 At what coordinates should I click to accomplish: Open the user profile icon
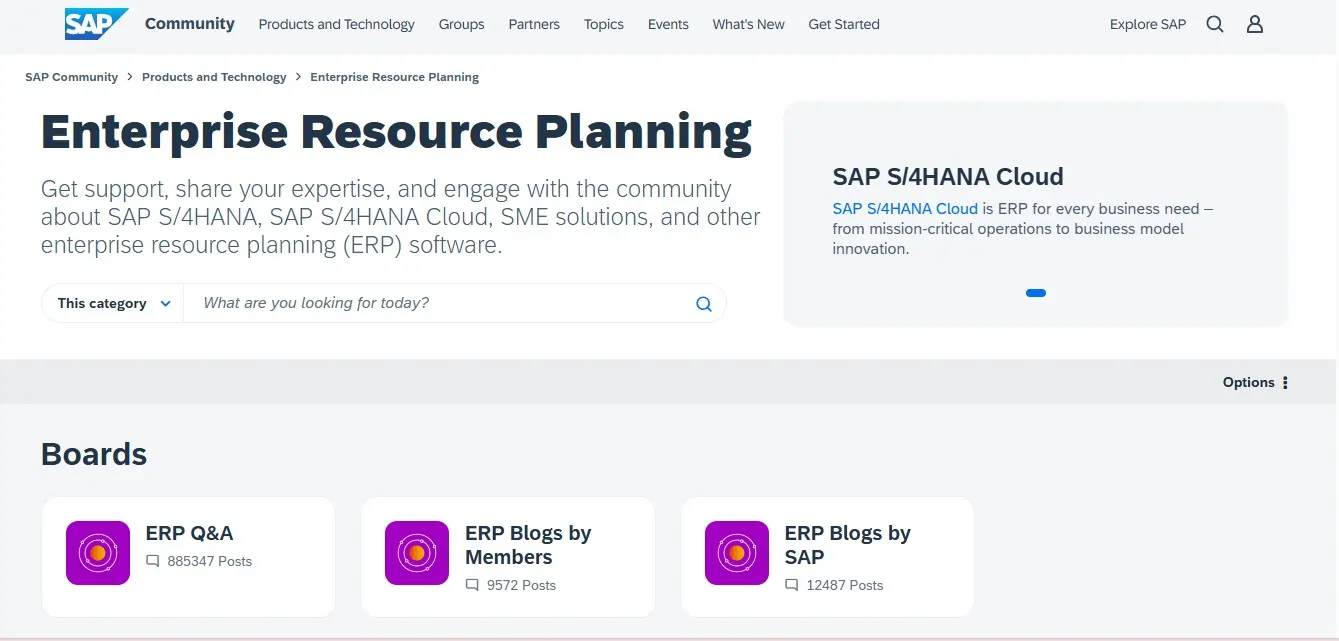pos(1255,24)
